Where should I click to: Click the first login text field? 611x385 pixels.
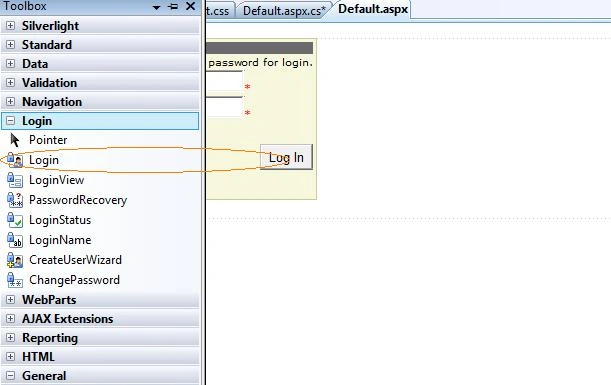tap(224, 82)
